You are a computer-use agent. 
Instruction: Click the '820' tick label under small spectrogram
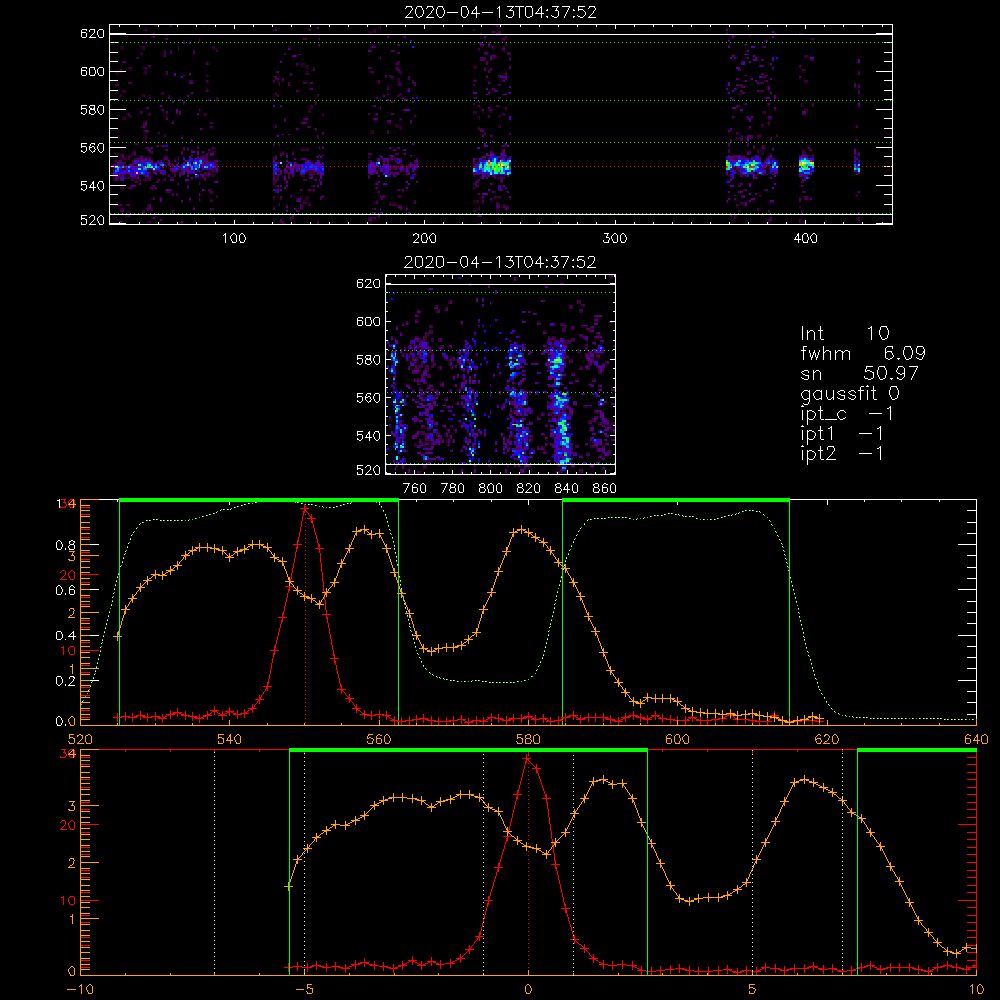pos(529,489)
